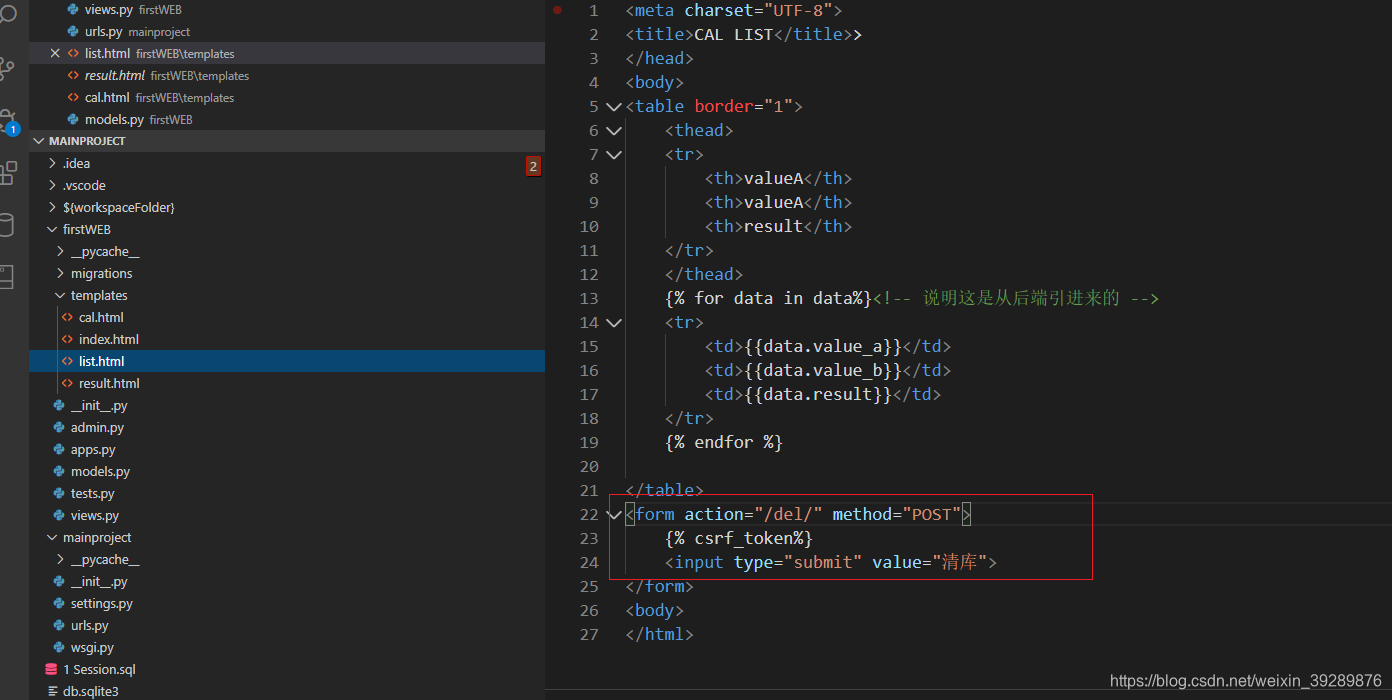Collapse the mainproject folder in tree
This screenshot has height=700, width=1392.
click(x=53, y=537)
